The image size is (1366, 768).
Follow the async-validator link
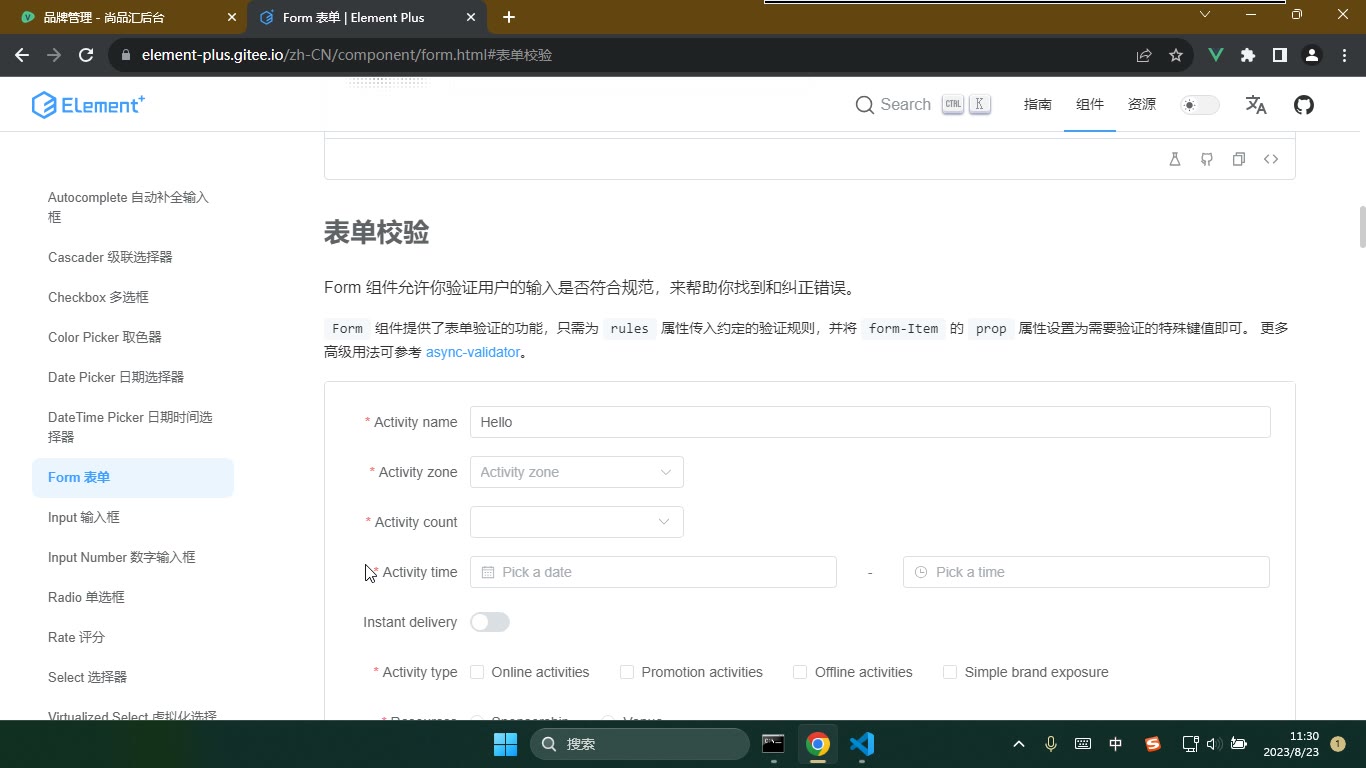[473, 352]
